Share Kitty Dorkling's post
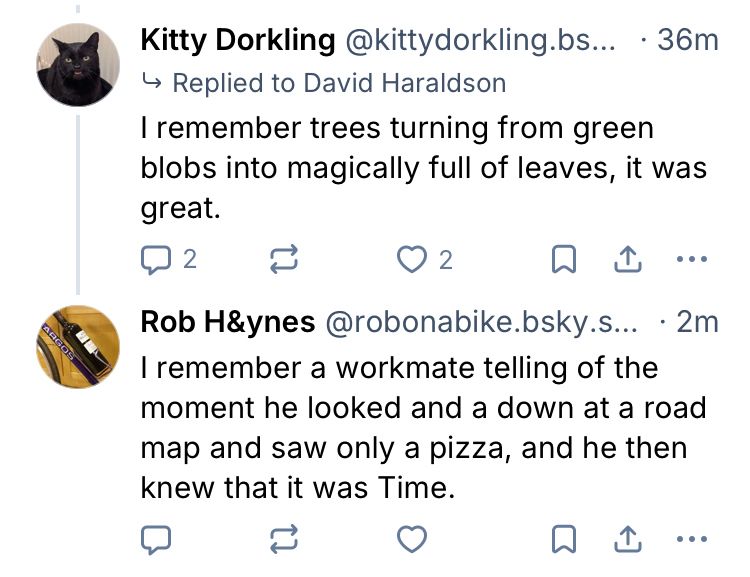Viewport: 750px width, 577px height. pos(626,261)
